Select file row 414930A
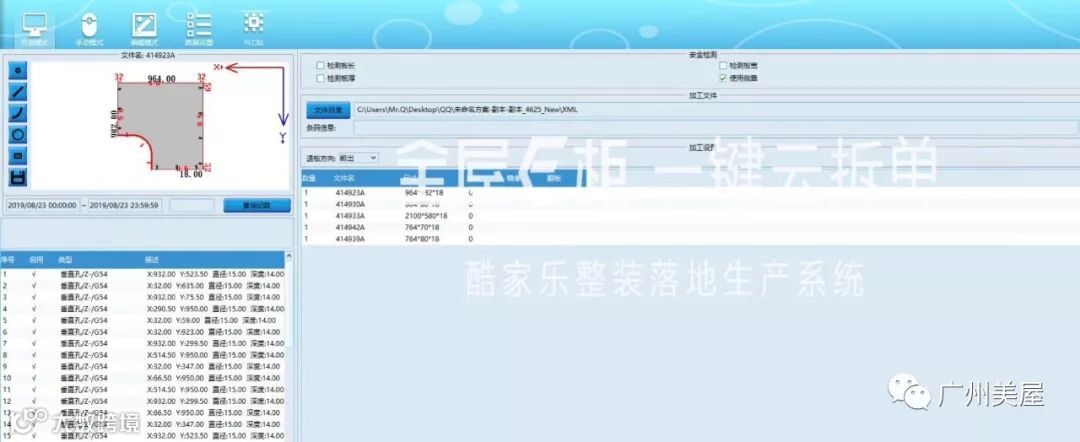The height and width of the screenshot is (442, 1080). 690,204
